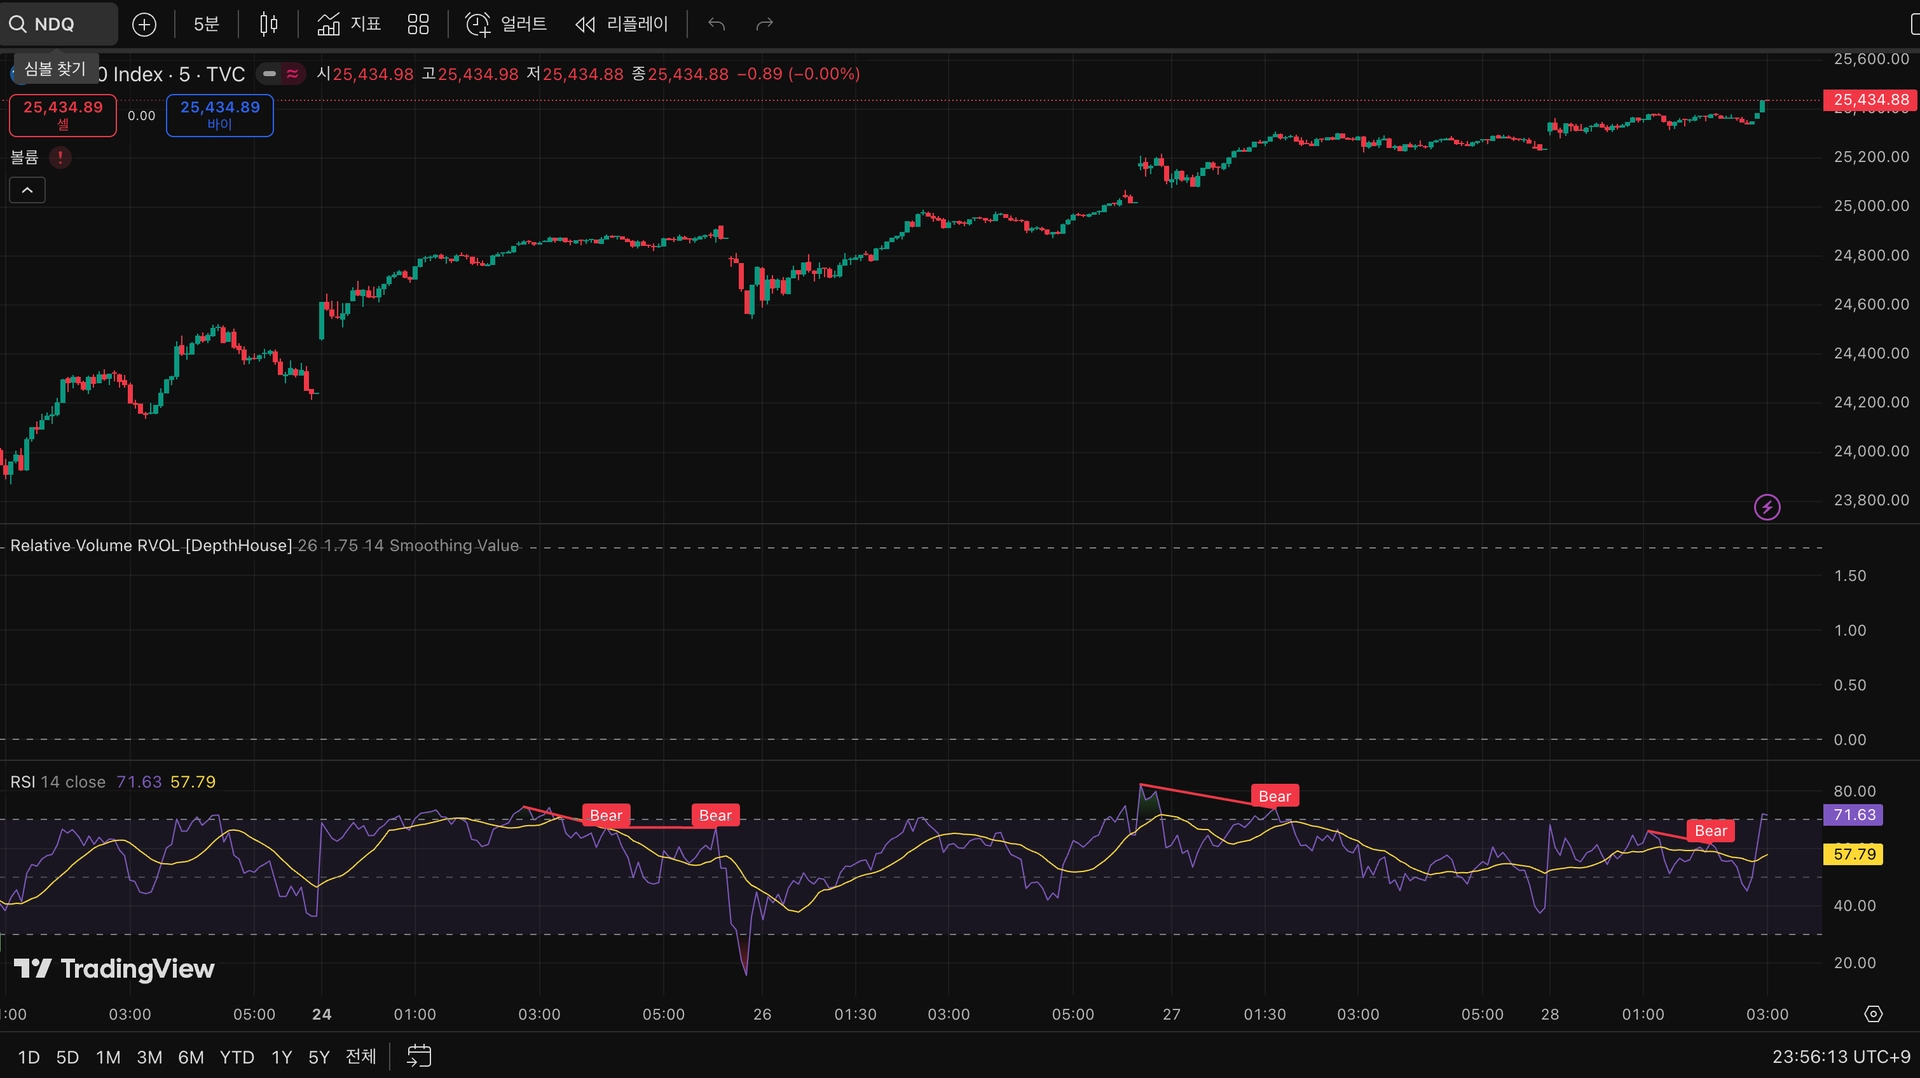
Task: Click the NASDAQ Index 5 TVC symbol title
Action: click(x=170, y=74)
